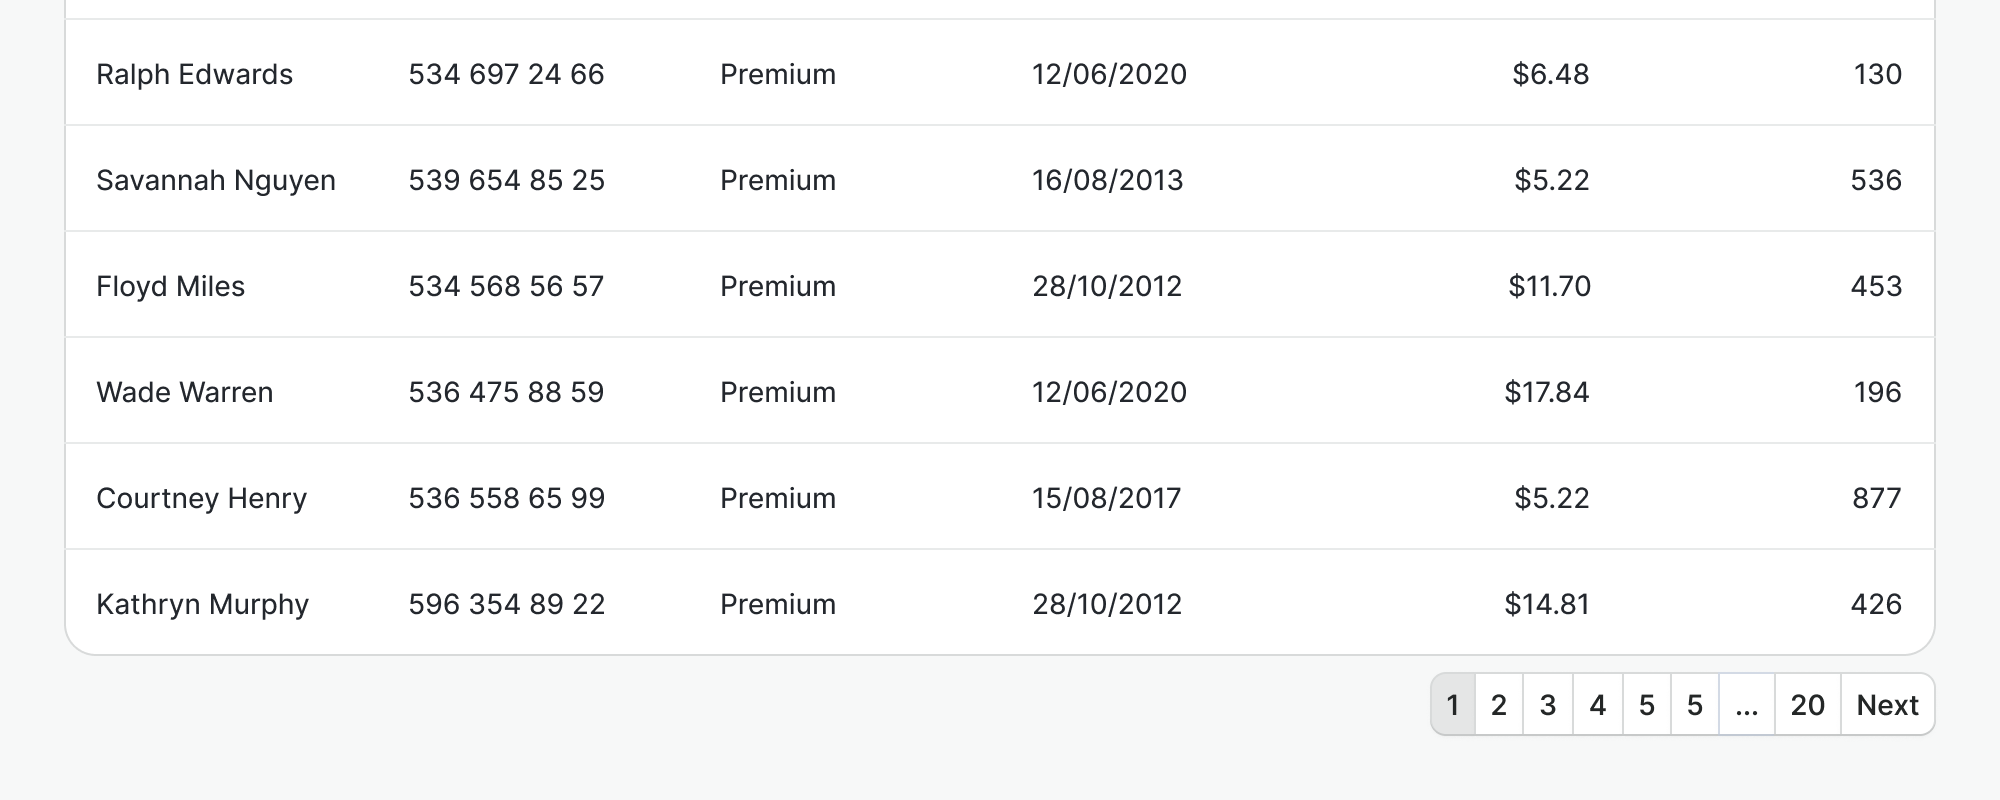
Task: Open page 3 of the table
Action: point(1548,705)
